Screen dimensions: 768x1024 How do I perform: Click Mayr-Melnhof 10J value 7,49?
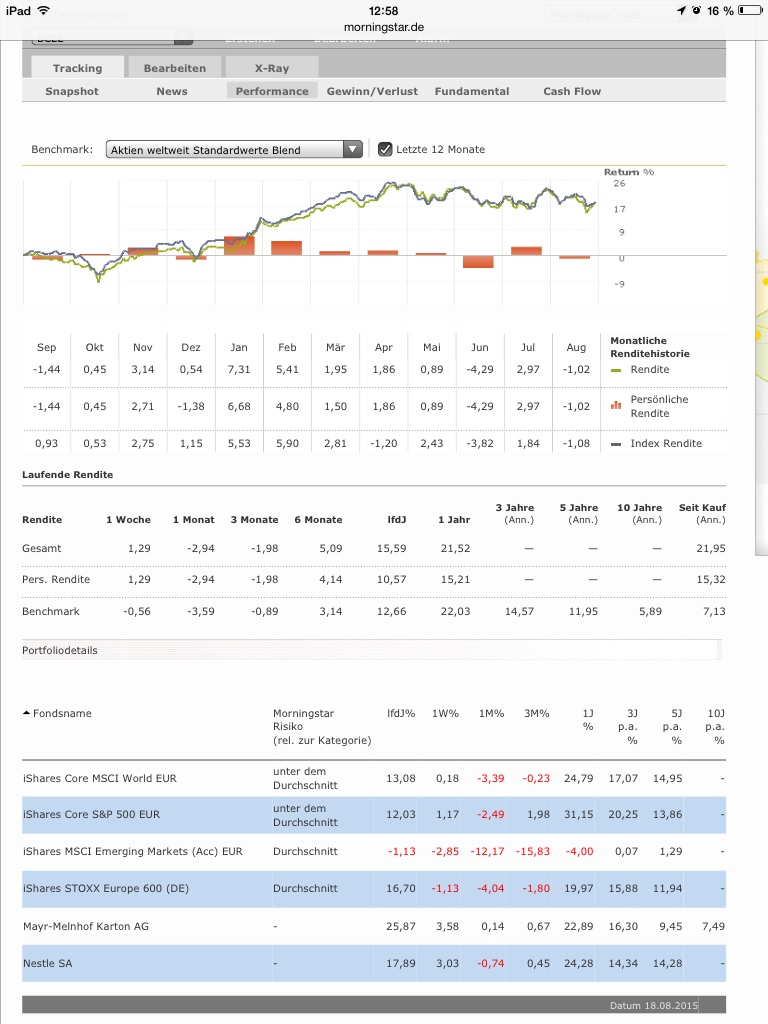(713, 926)
